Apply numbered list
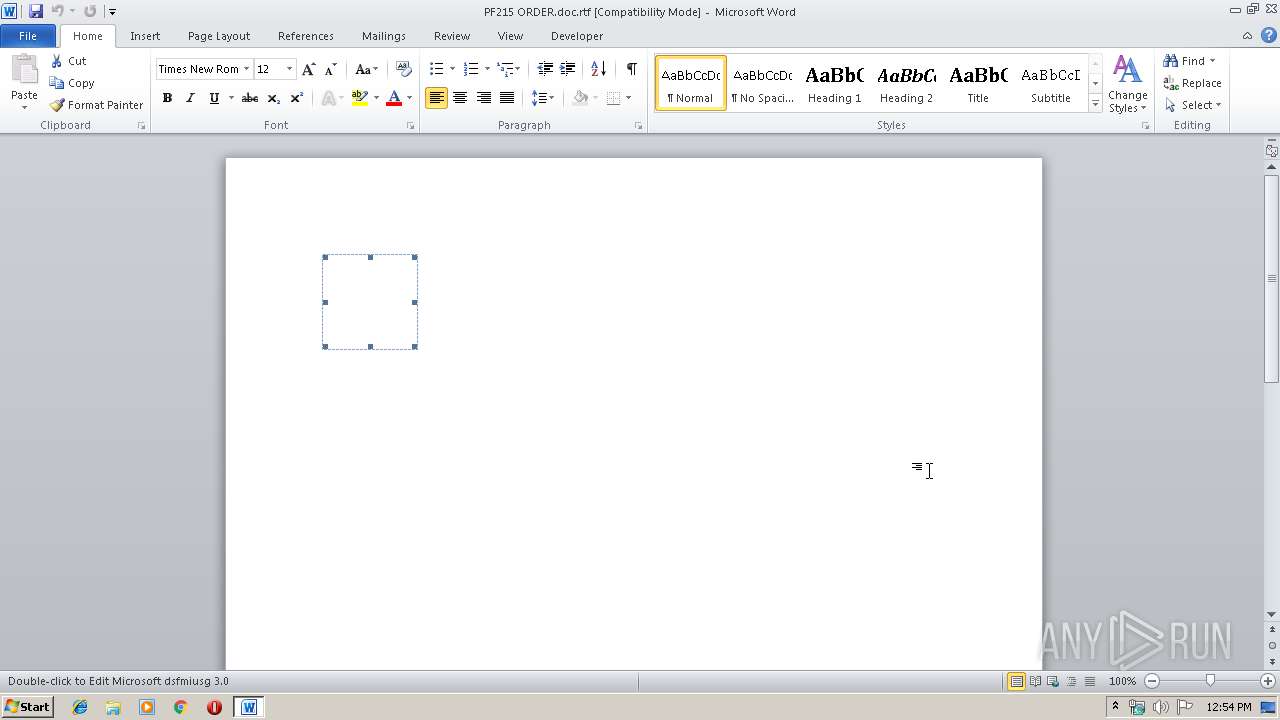 pos(470,69)
